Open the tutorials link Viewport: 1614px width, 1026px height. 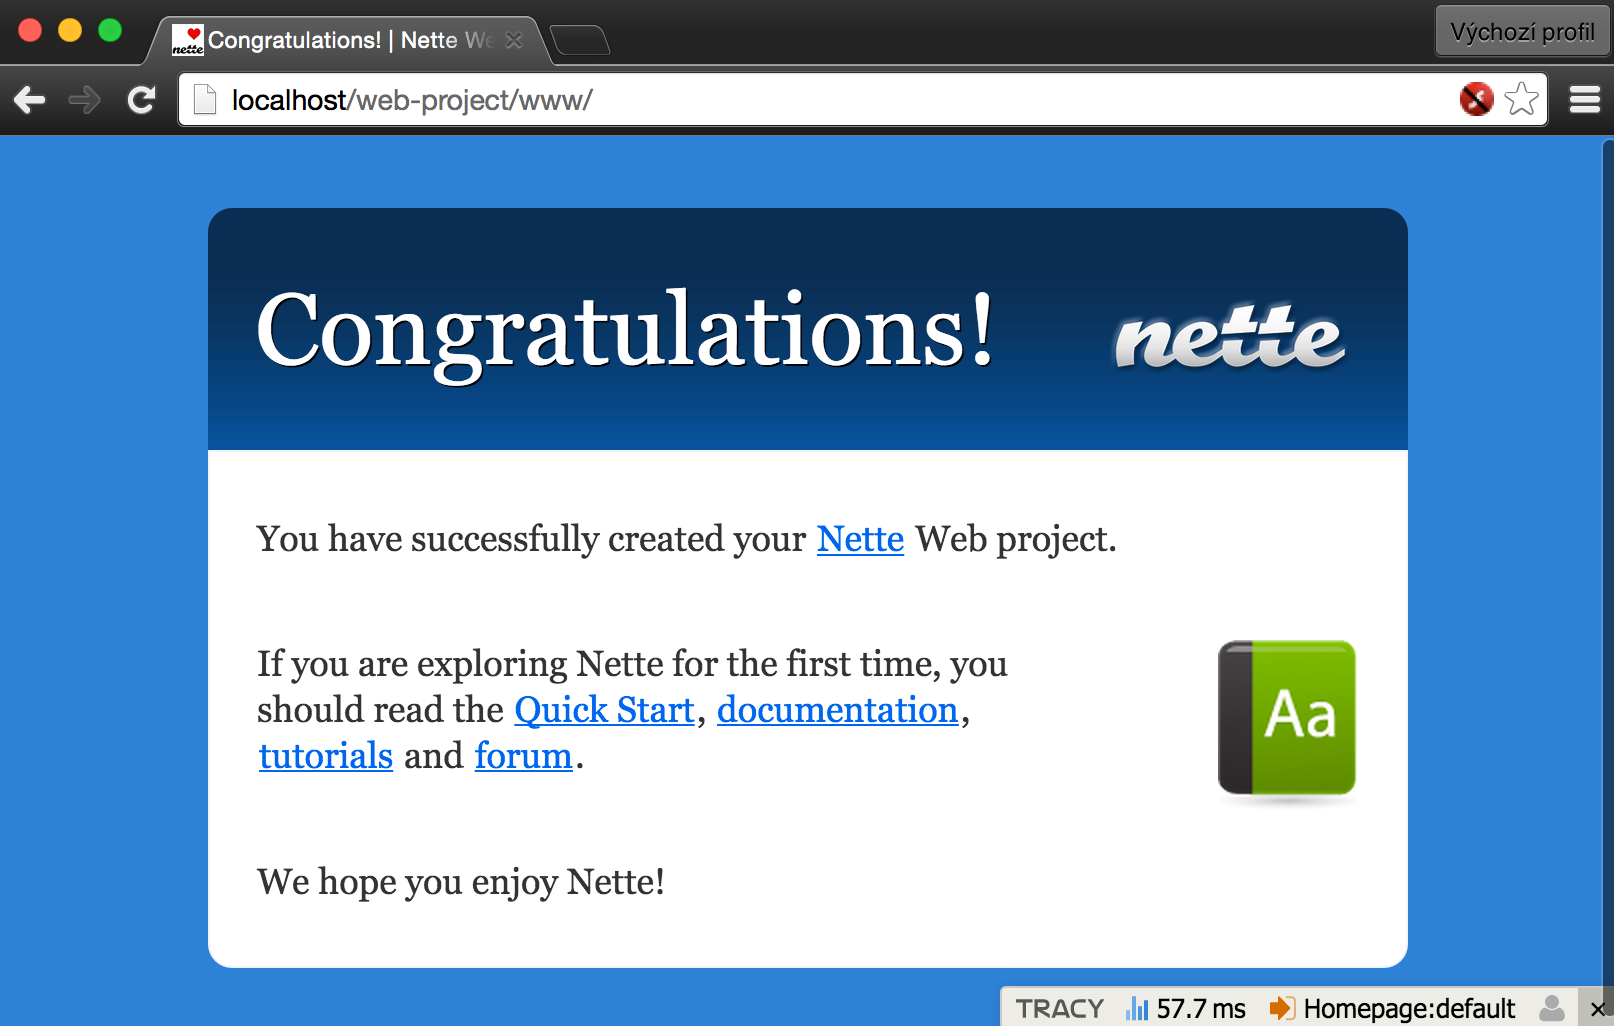[x=326, y=756]
